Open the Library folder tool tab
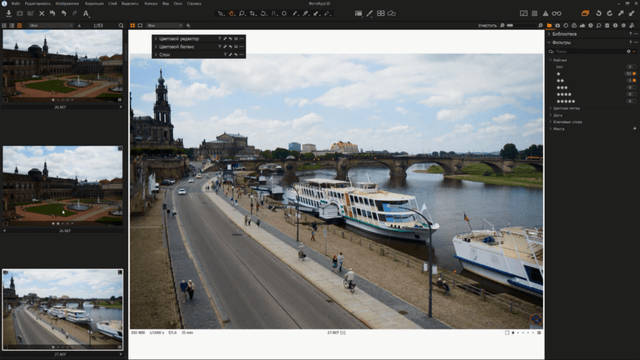This screenshot has height=360, width=640. click(549, 25)
